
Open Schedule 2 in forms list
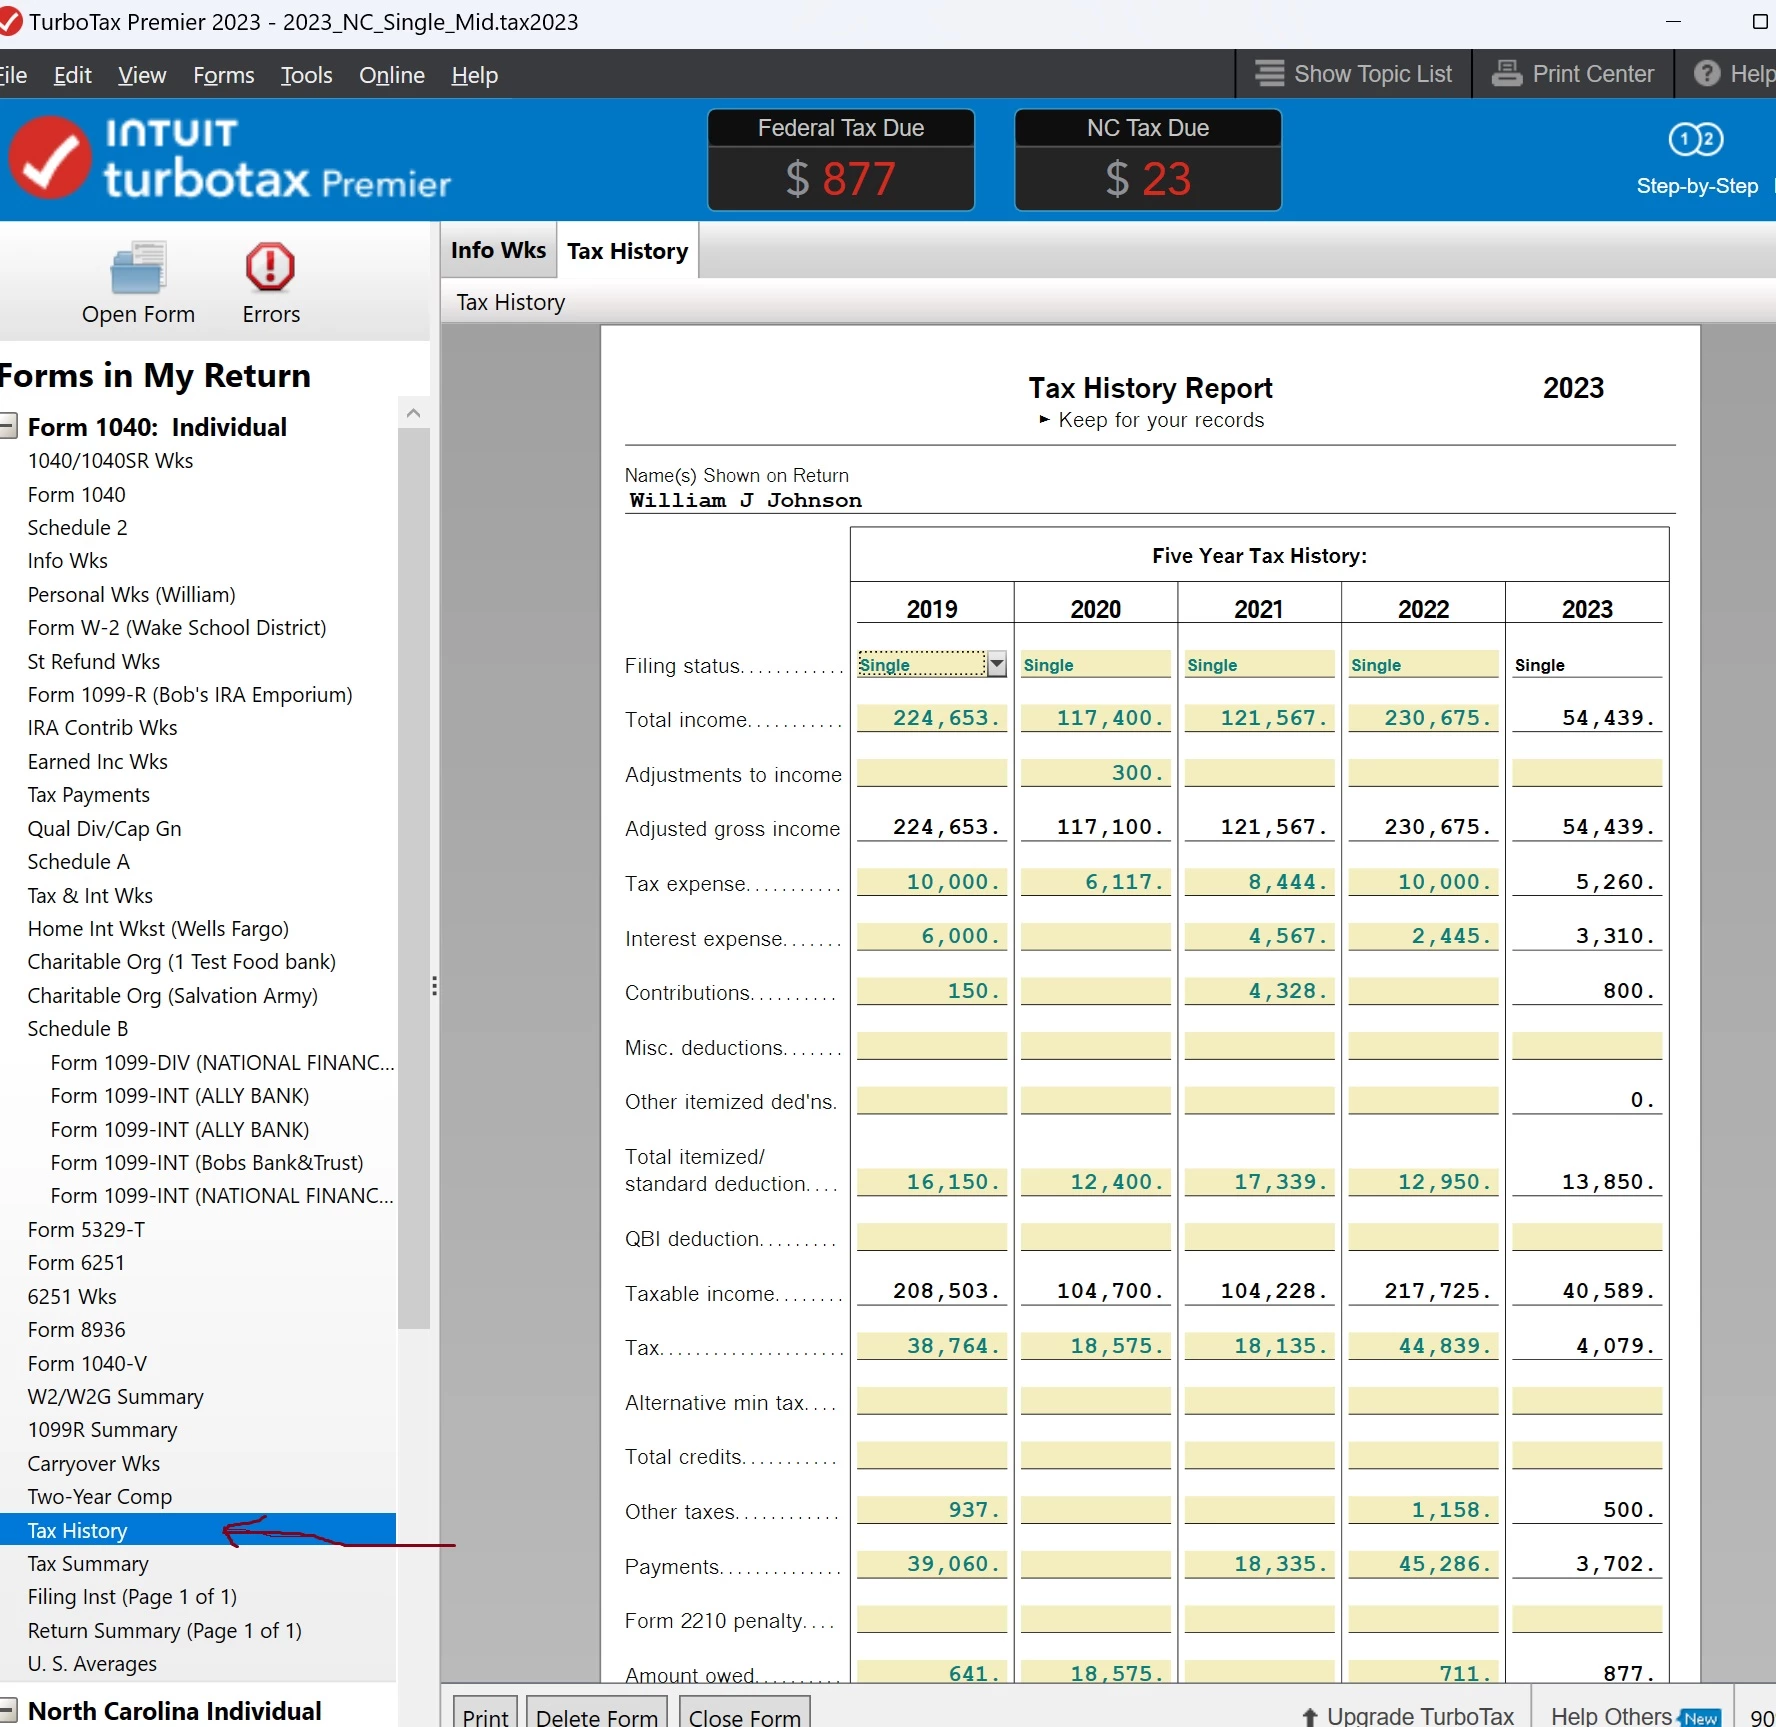click(77, 527)
